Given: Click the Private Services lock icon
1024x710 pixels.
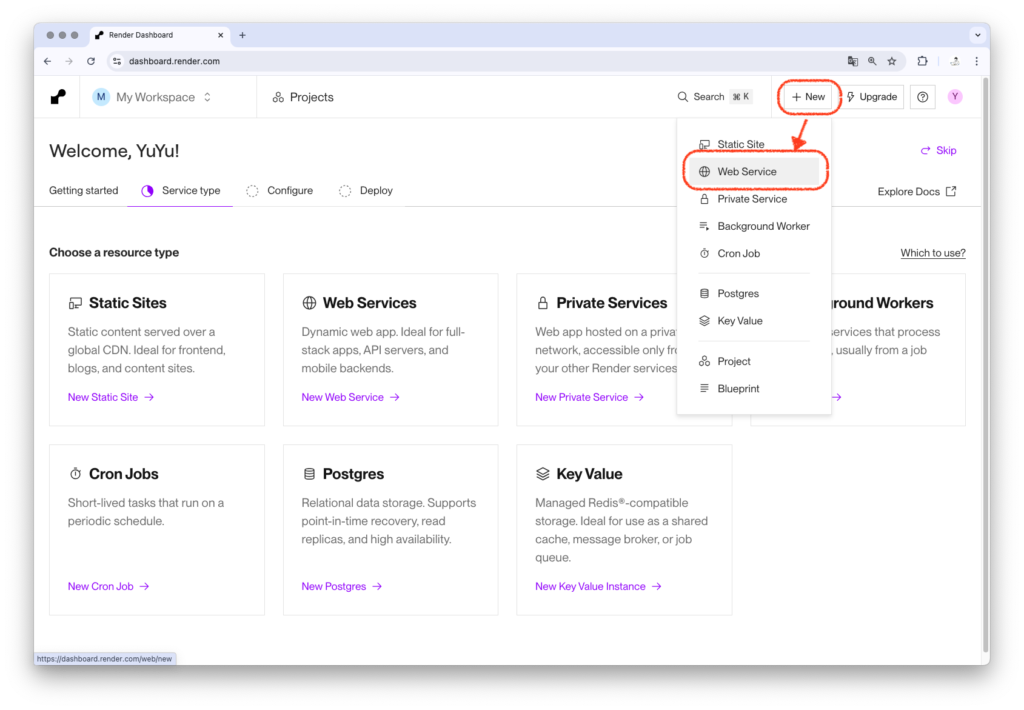Looking at the screenshot, I should pos(543,303).
